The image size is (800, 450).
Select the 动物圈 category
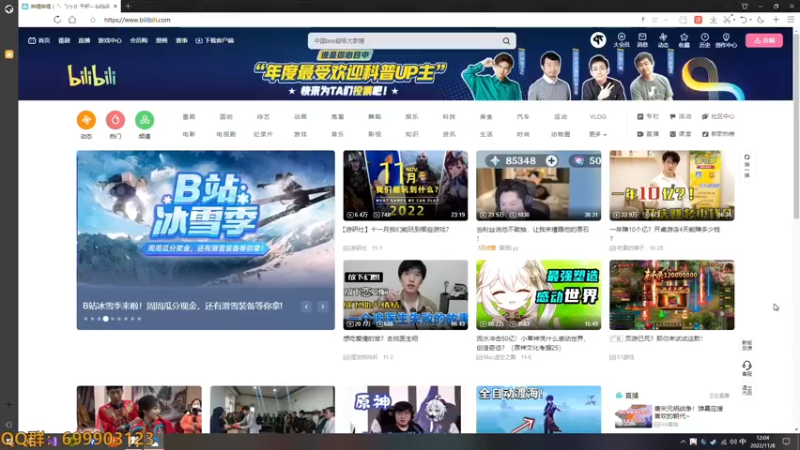click(x=560, y=134)
